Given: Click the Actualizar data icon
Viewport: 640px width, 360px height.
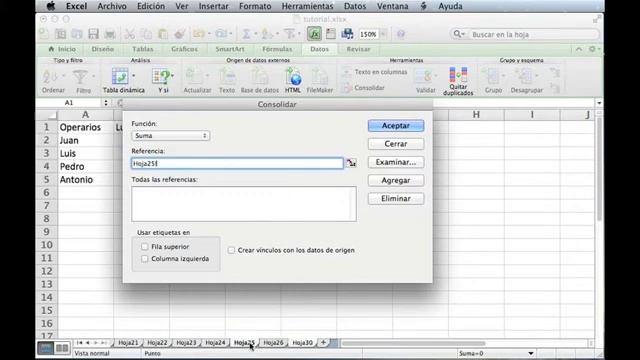Looking at the screenshot, I should [x=194, y=76].
